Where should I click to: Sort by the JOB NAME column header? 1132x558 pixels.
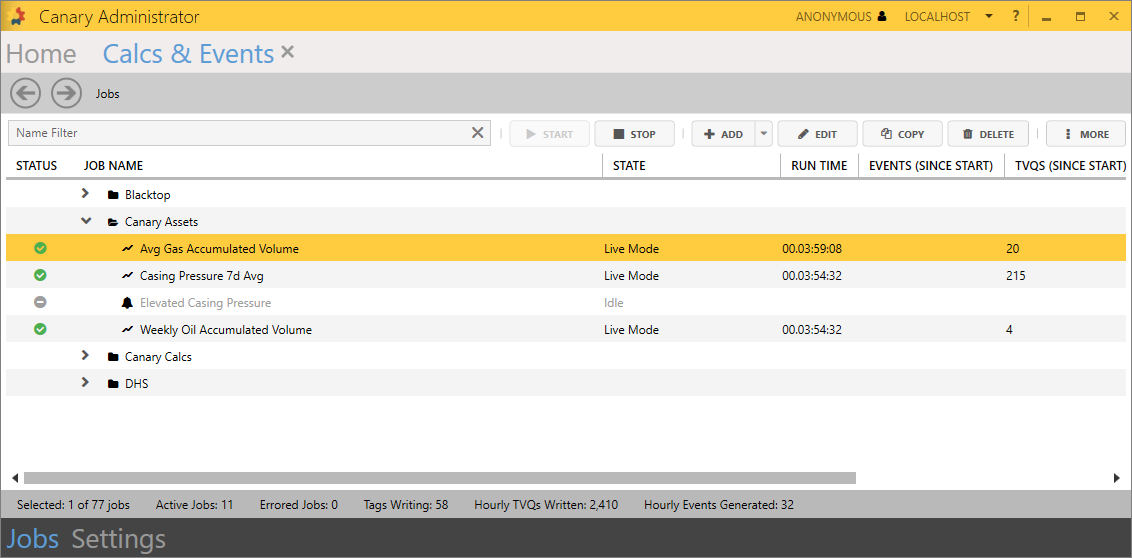[x=113, y=166]
